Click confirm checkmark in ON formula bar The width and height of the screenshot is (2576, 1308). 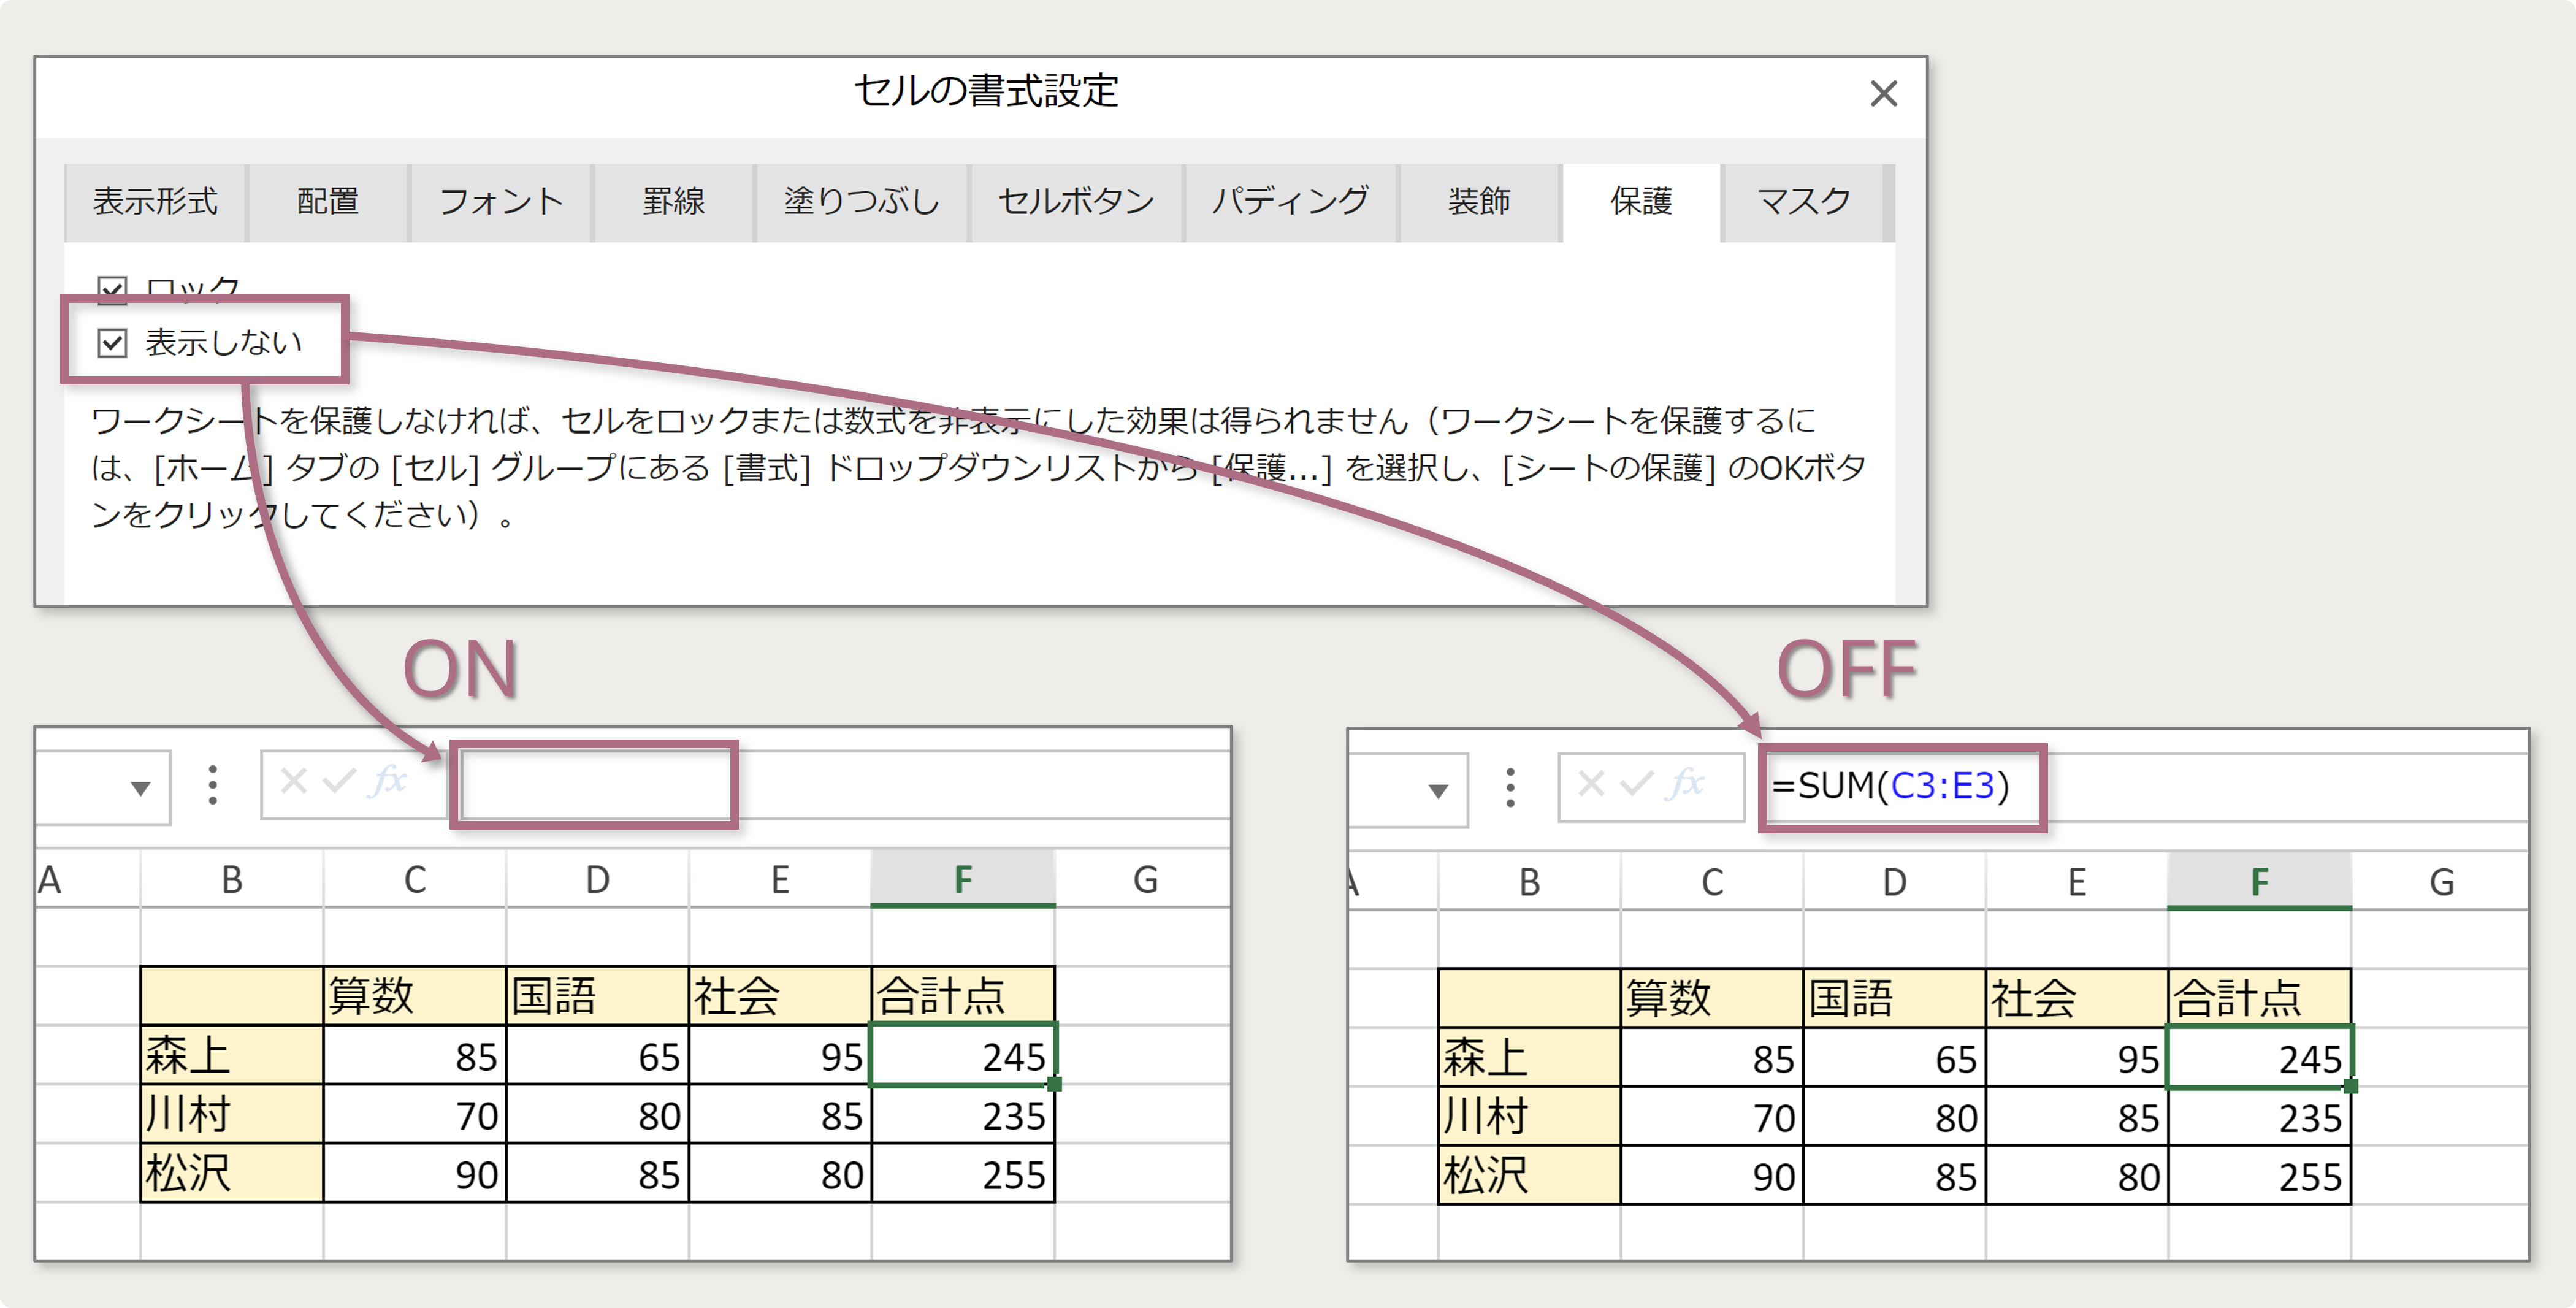pos(339,780)
